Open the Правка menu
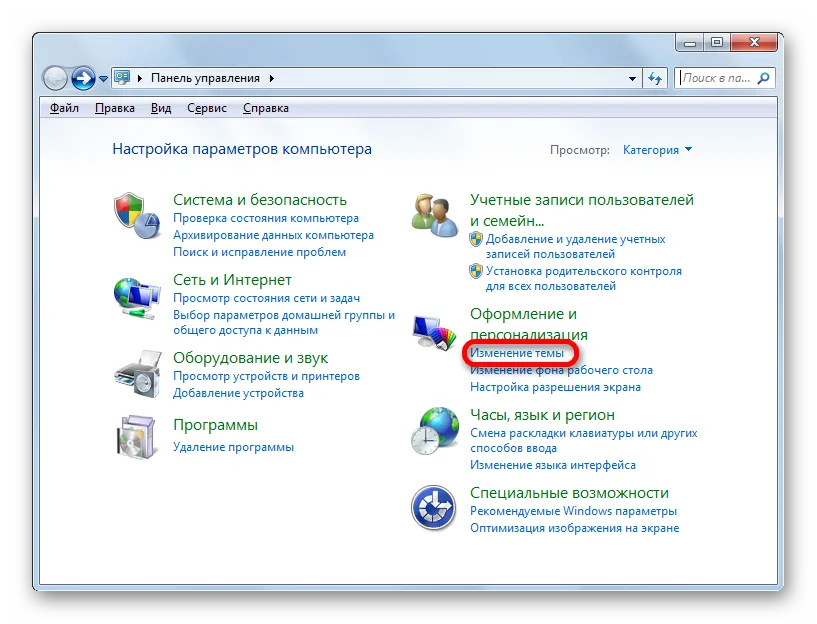The image size is (817, 624). [x=115, y=108]
